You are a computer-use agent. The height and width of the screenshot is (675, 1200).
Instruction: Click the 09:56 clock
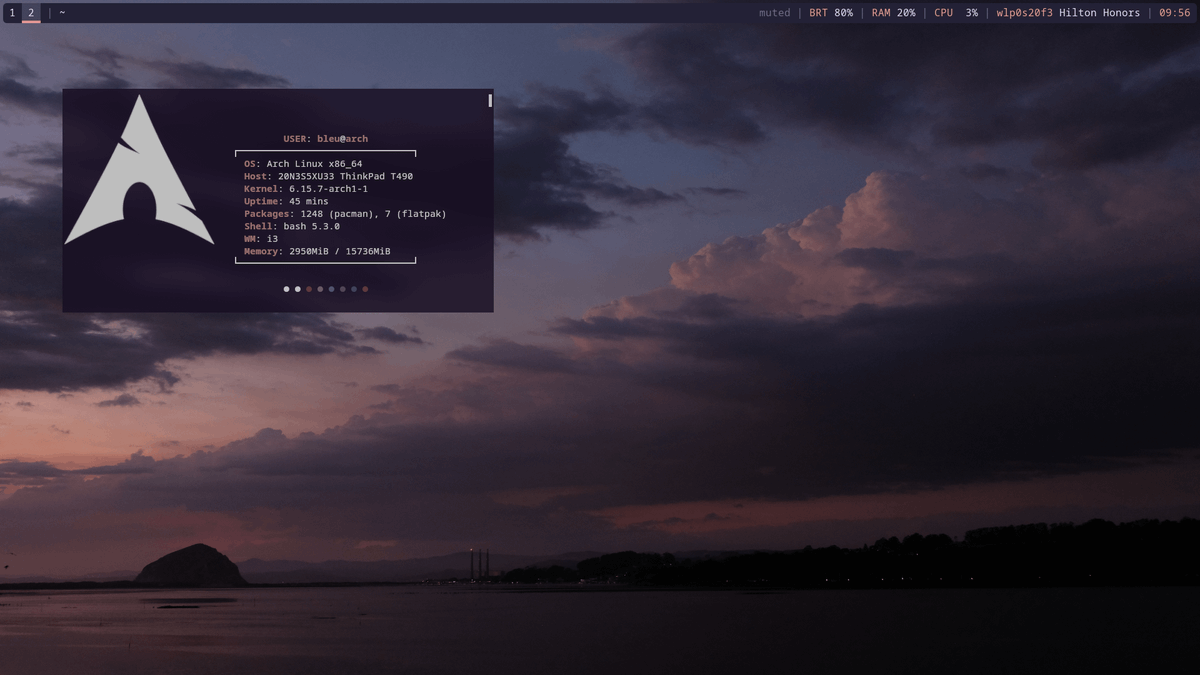1175,13
